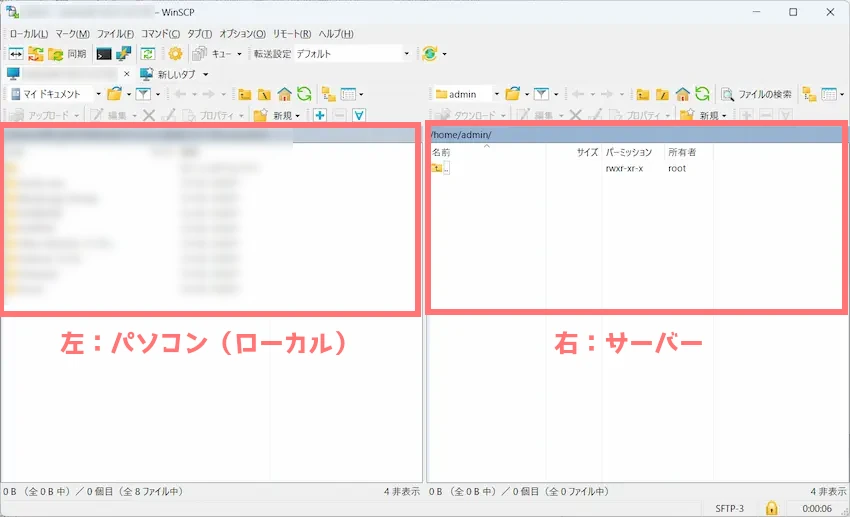
Task: Sort remote files by サイズ column header
Action: 574,152
